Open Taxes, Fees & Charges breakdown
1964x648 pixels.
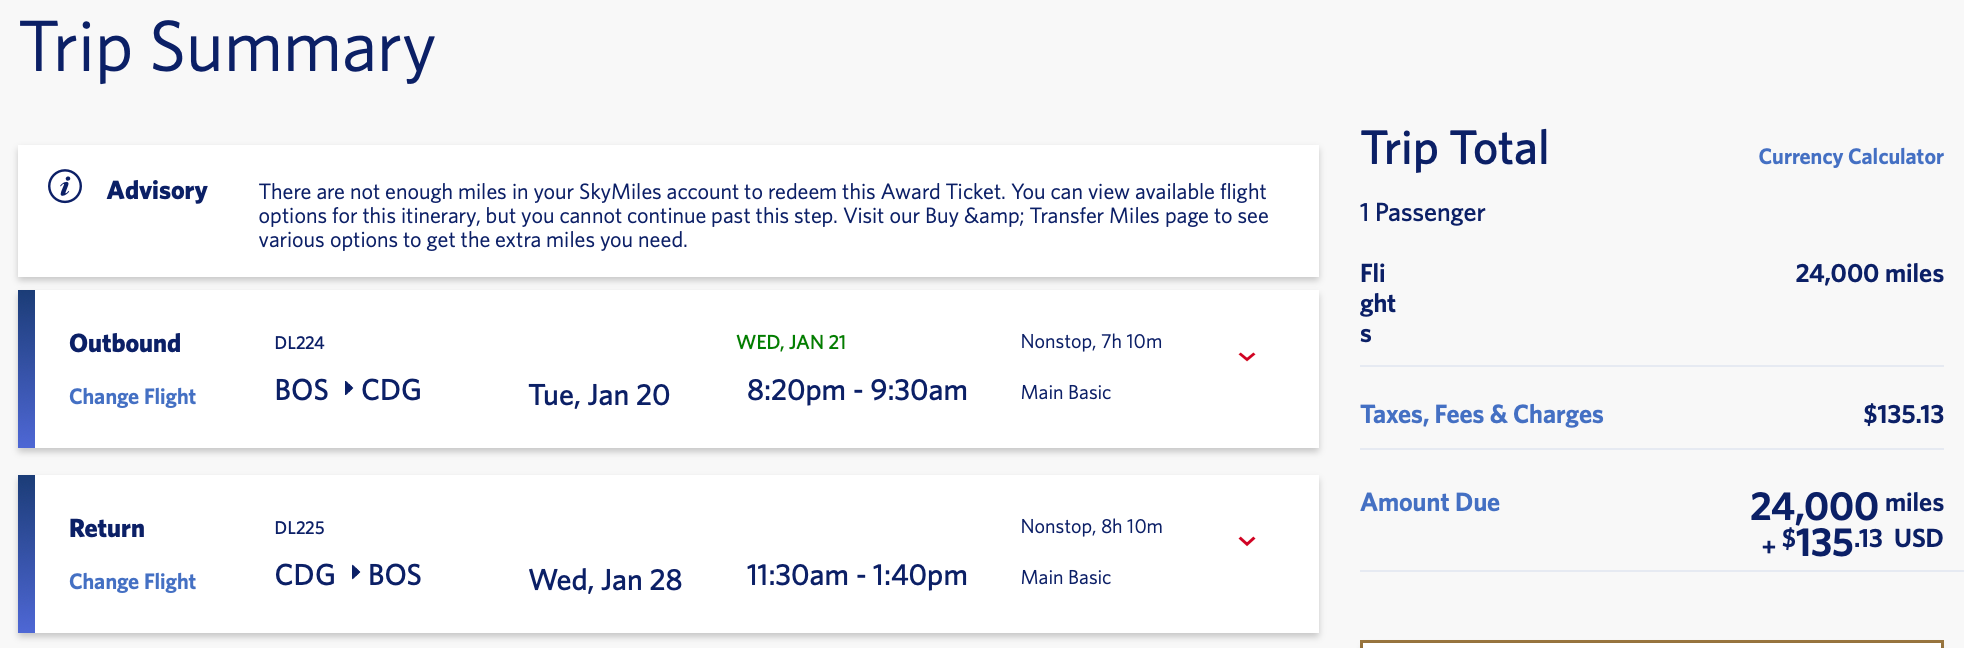click(x=1481, y=415)
